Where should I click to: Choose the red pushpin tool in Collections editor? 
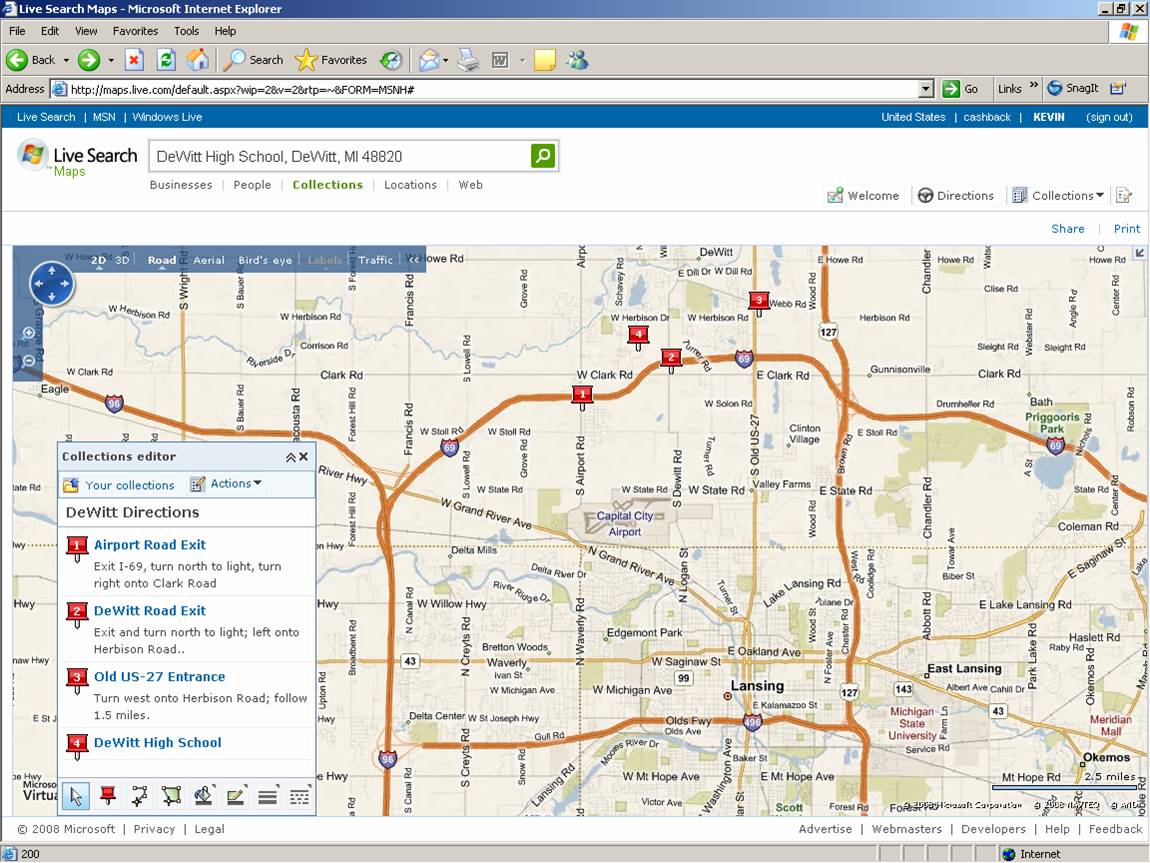click(108, 796)
